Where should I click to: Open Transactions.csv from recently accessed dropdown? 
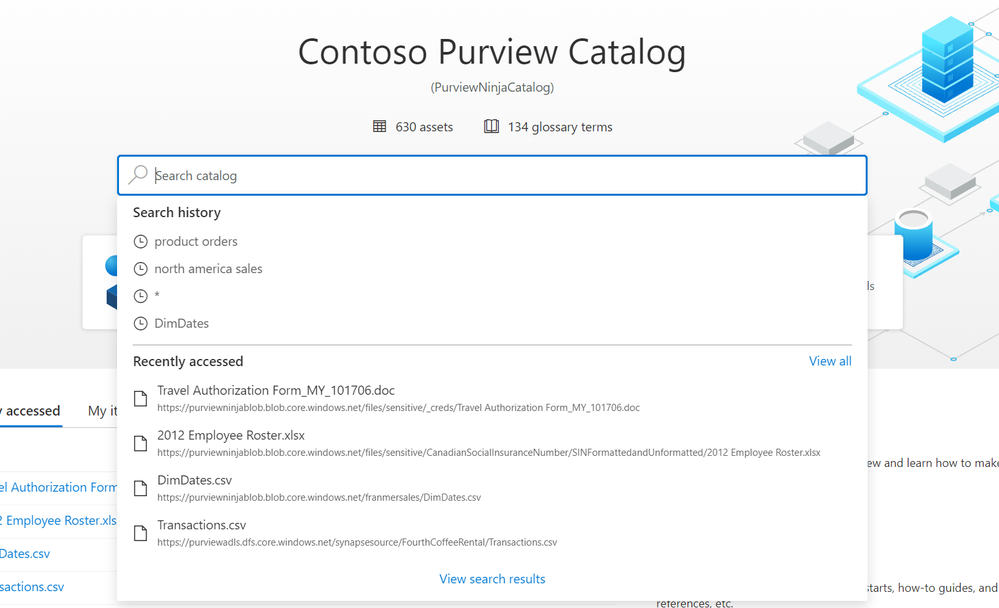tap(201, 525)
